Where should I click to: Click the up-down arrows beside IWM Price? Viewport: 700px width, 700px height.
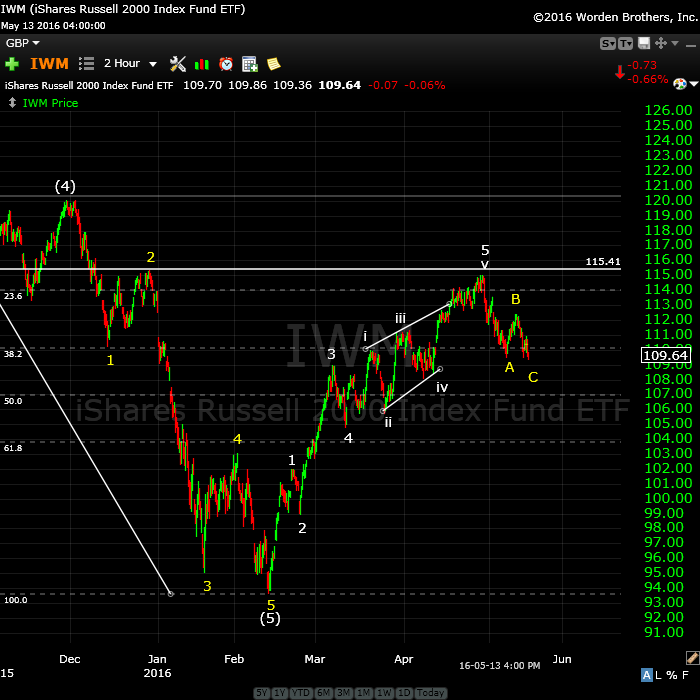(x=12, y=103)
